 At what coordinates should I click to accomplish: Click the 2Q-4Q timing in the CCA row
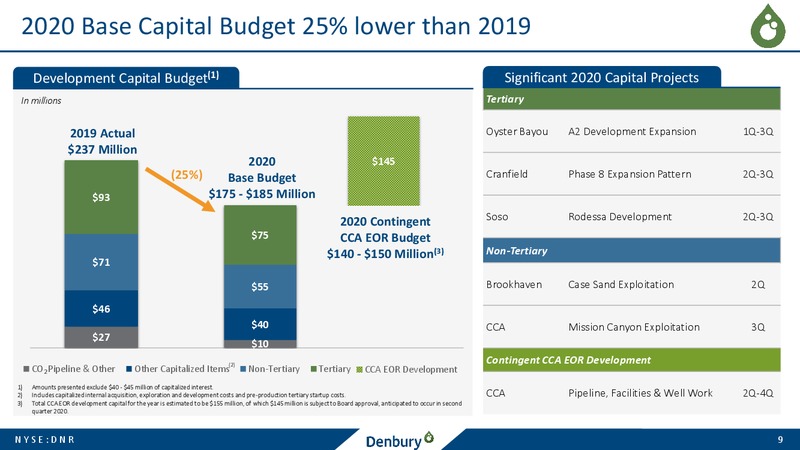[758, 393]
